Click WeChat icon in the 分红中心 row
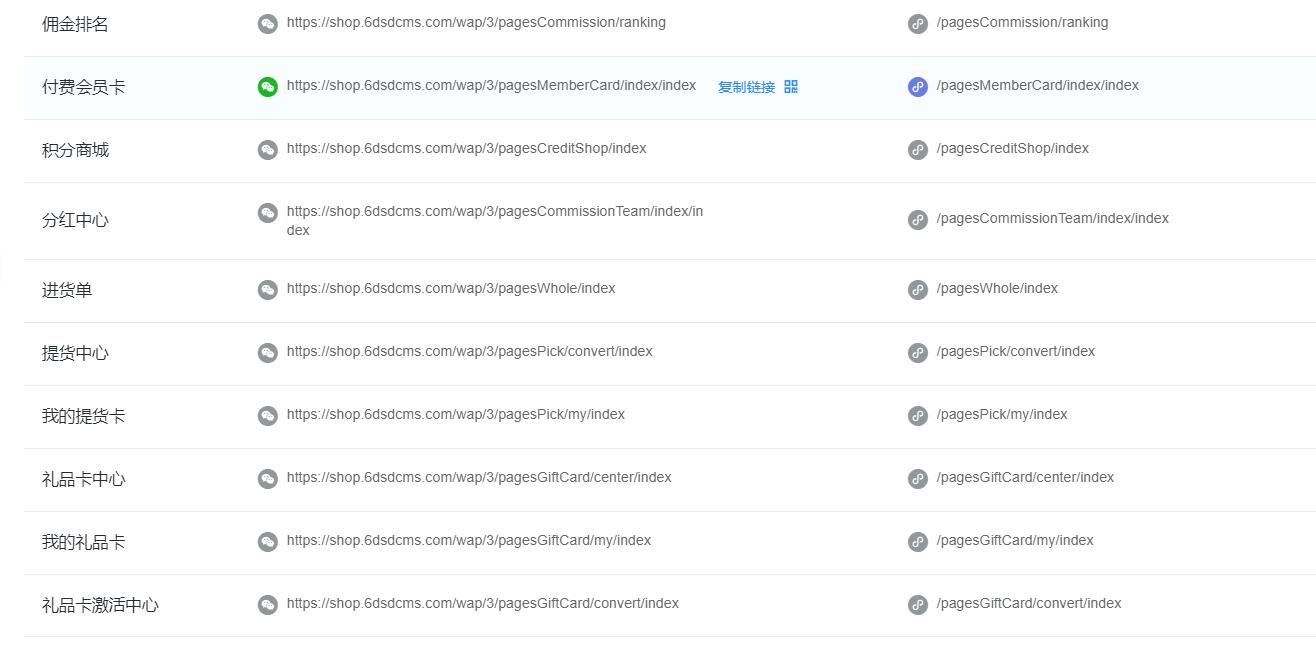This screenshot has width=1316, height=663. coord(267,213)
